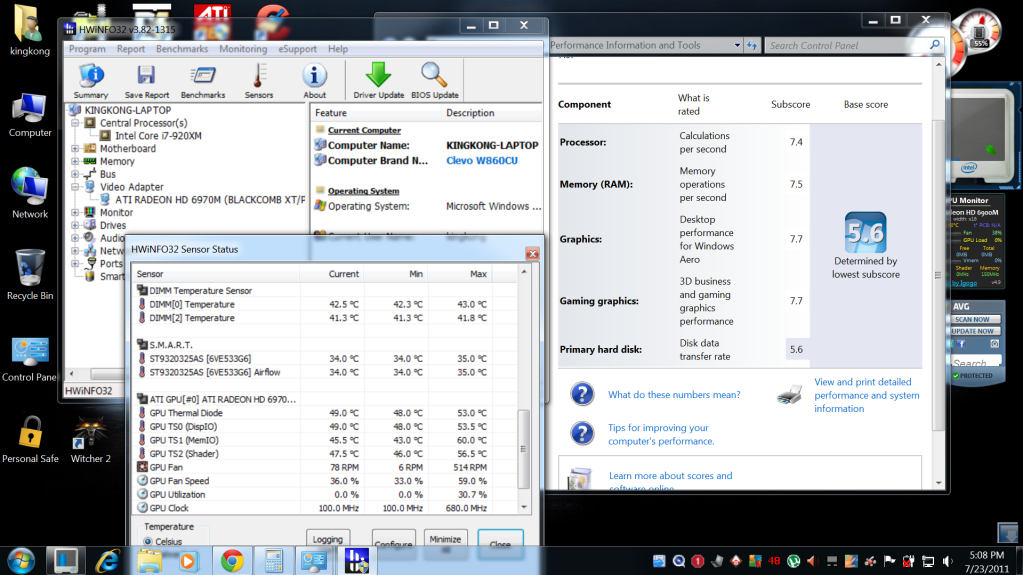
Task: Click the UPDATE NOW button in AVG gadget
Action: click(972, 331)
